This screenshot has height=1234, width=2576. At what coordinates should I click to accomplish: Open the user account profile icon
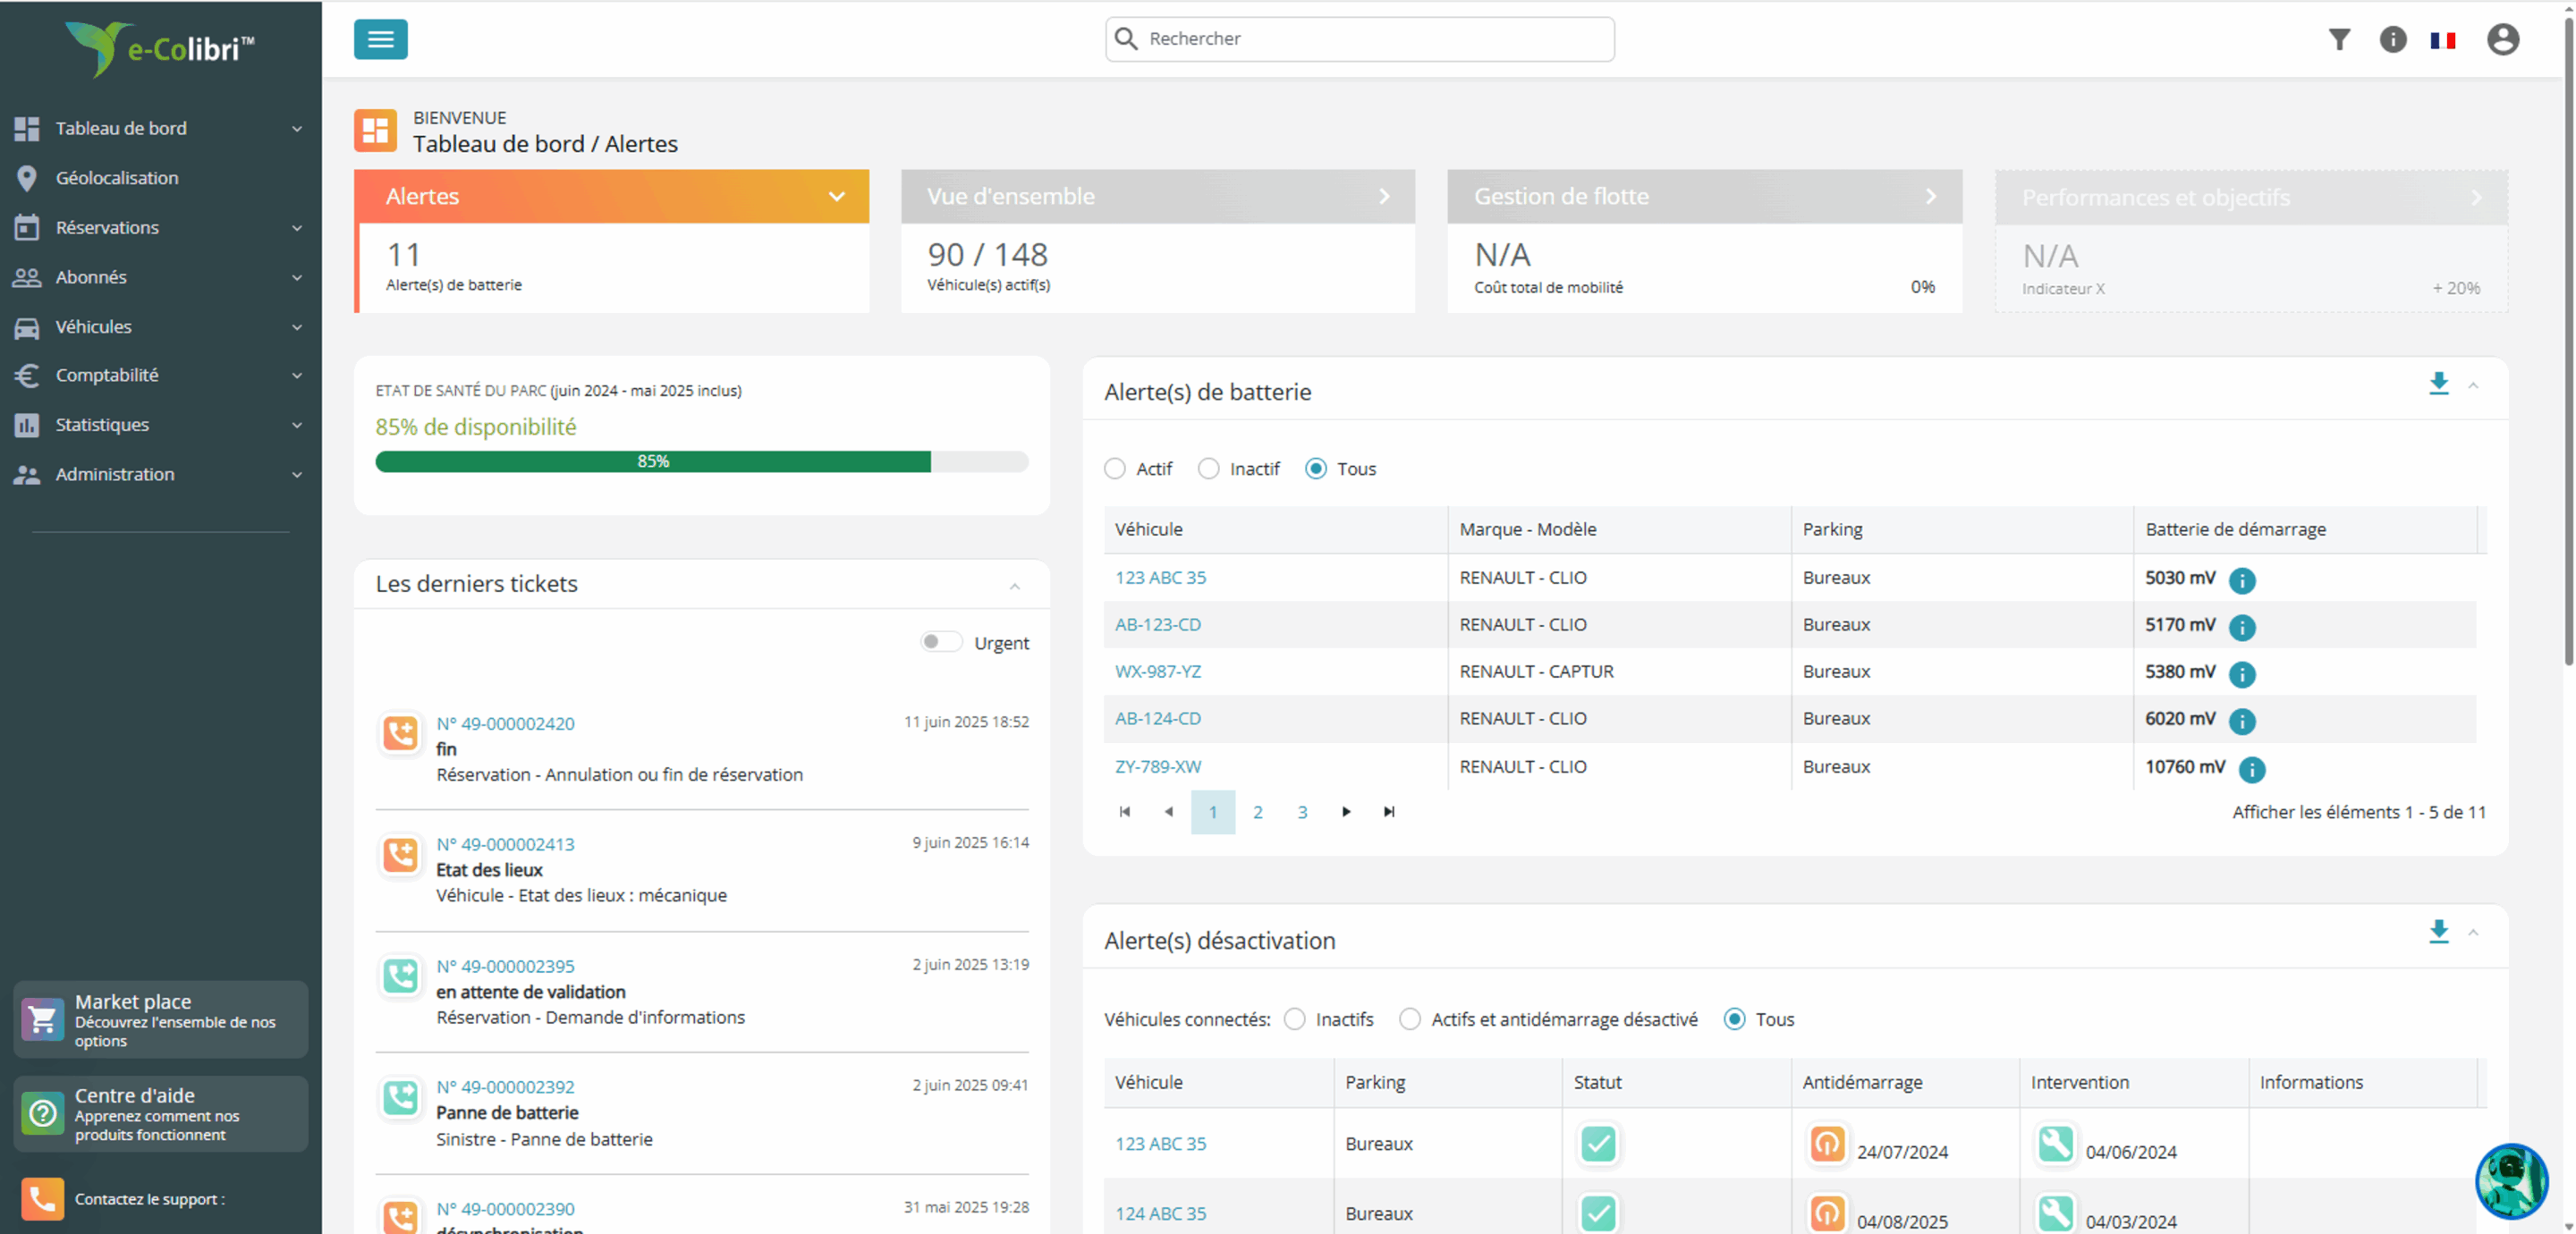(2503, 39)
